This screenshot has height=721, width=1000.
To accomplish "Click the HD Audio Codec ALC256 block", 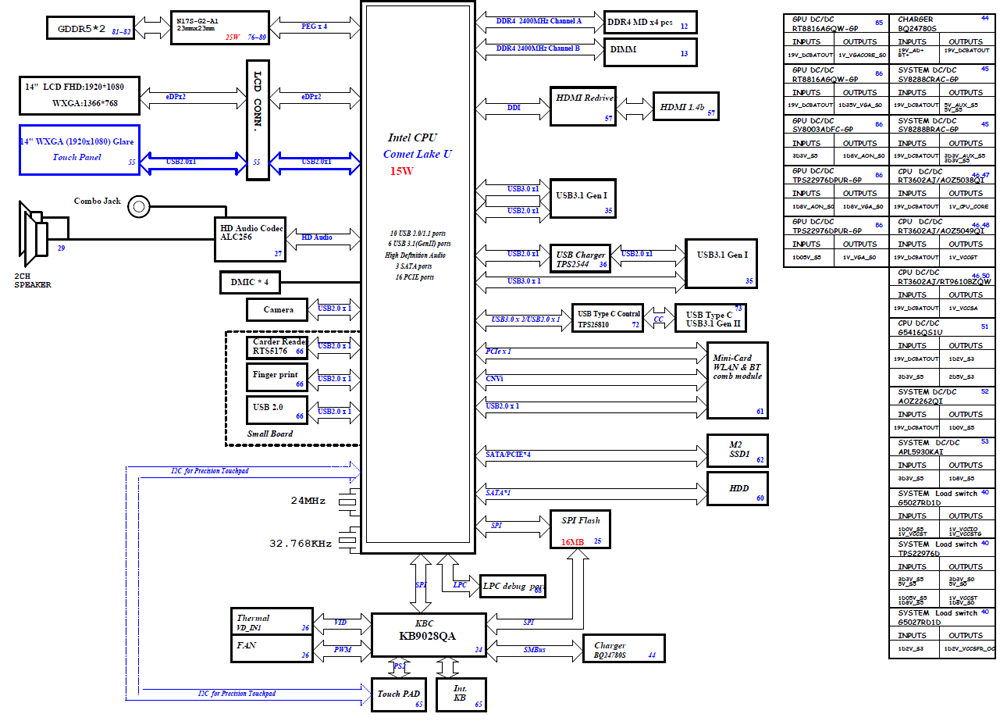I will 249,239.
